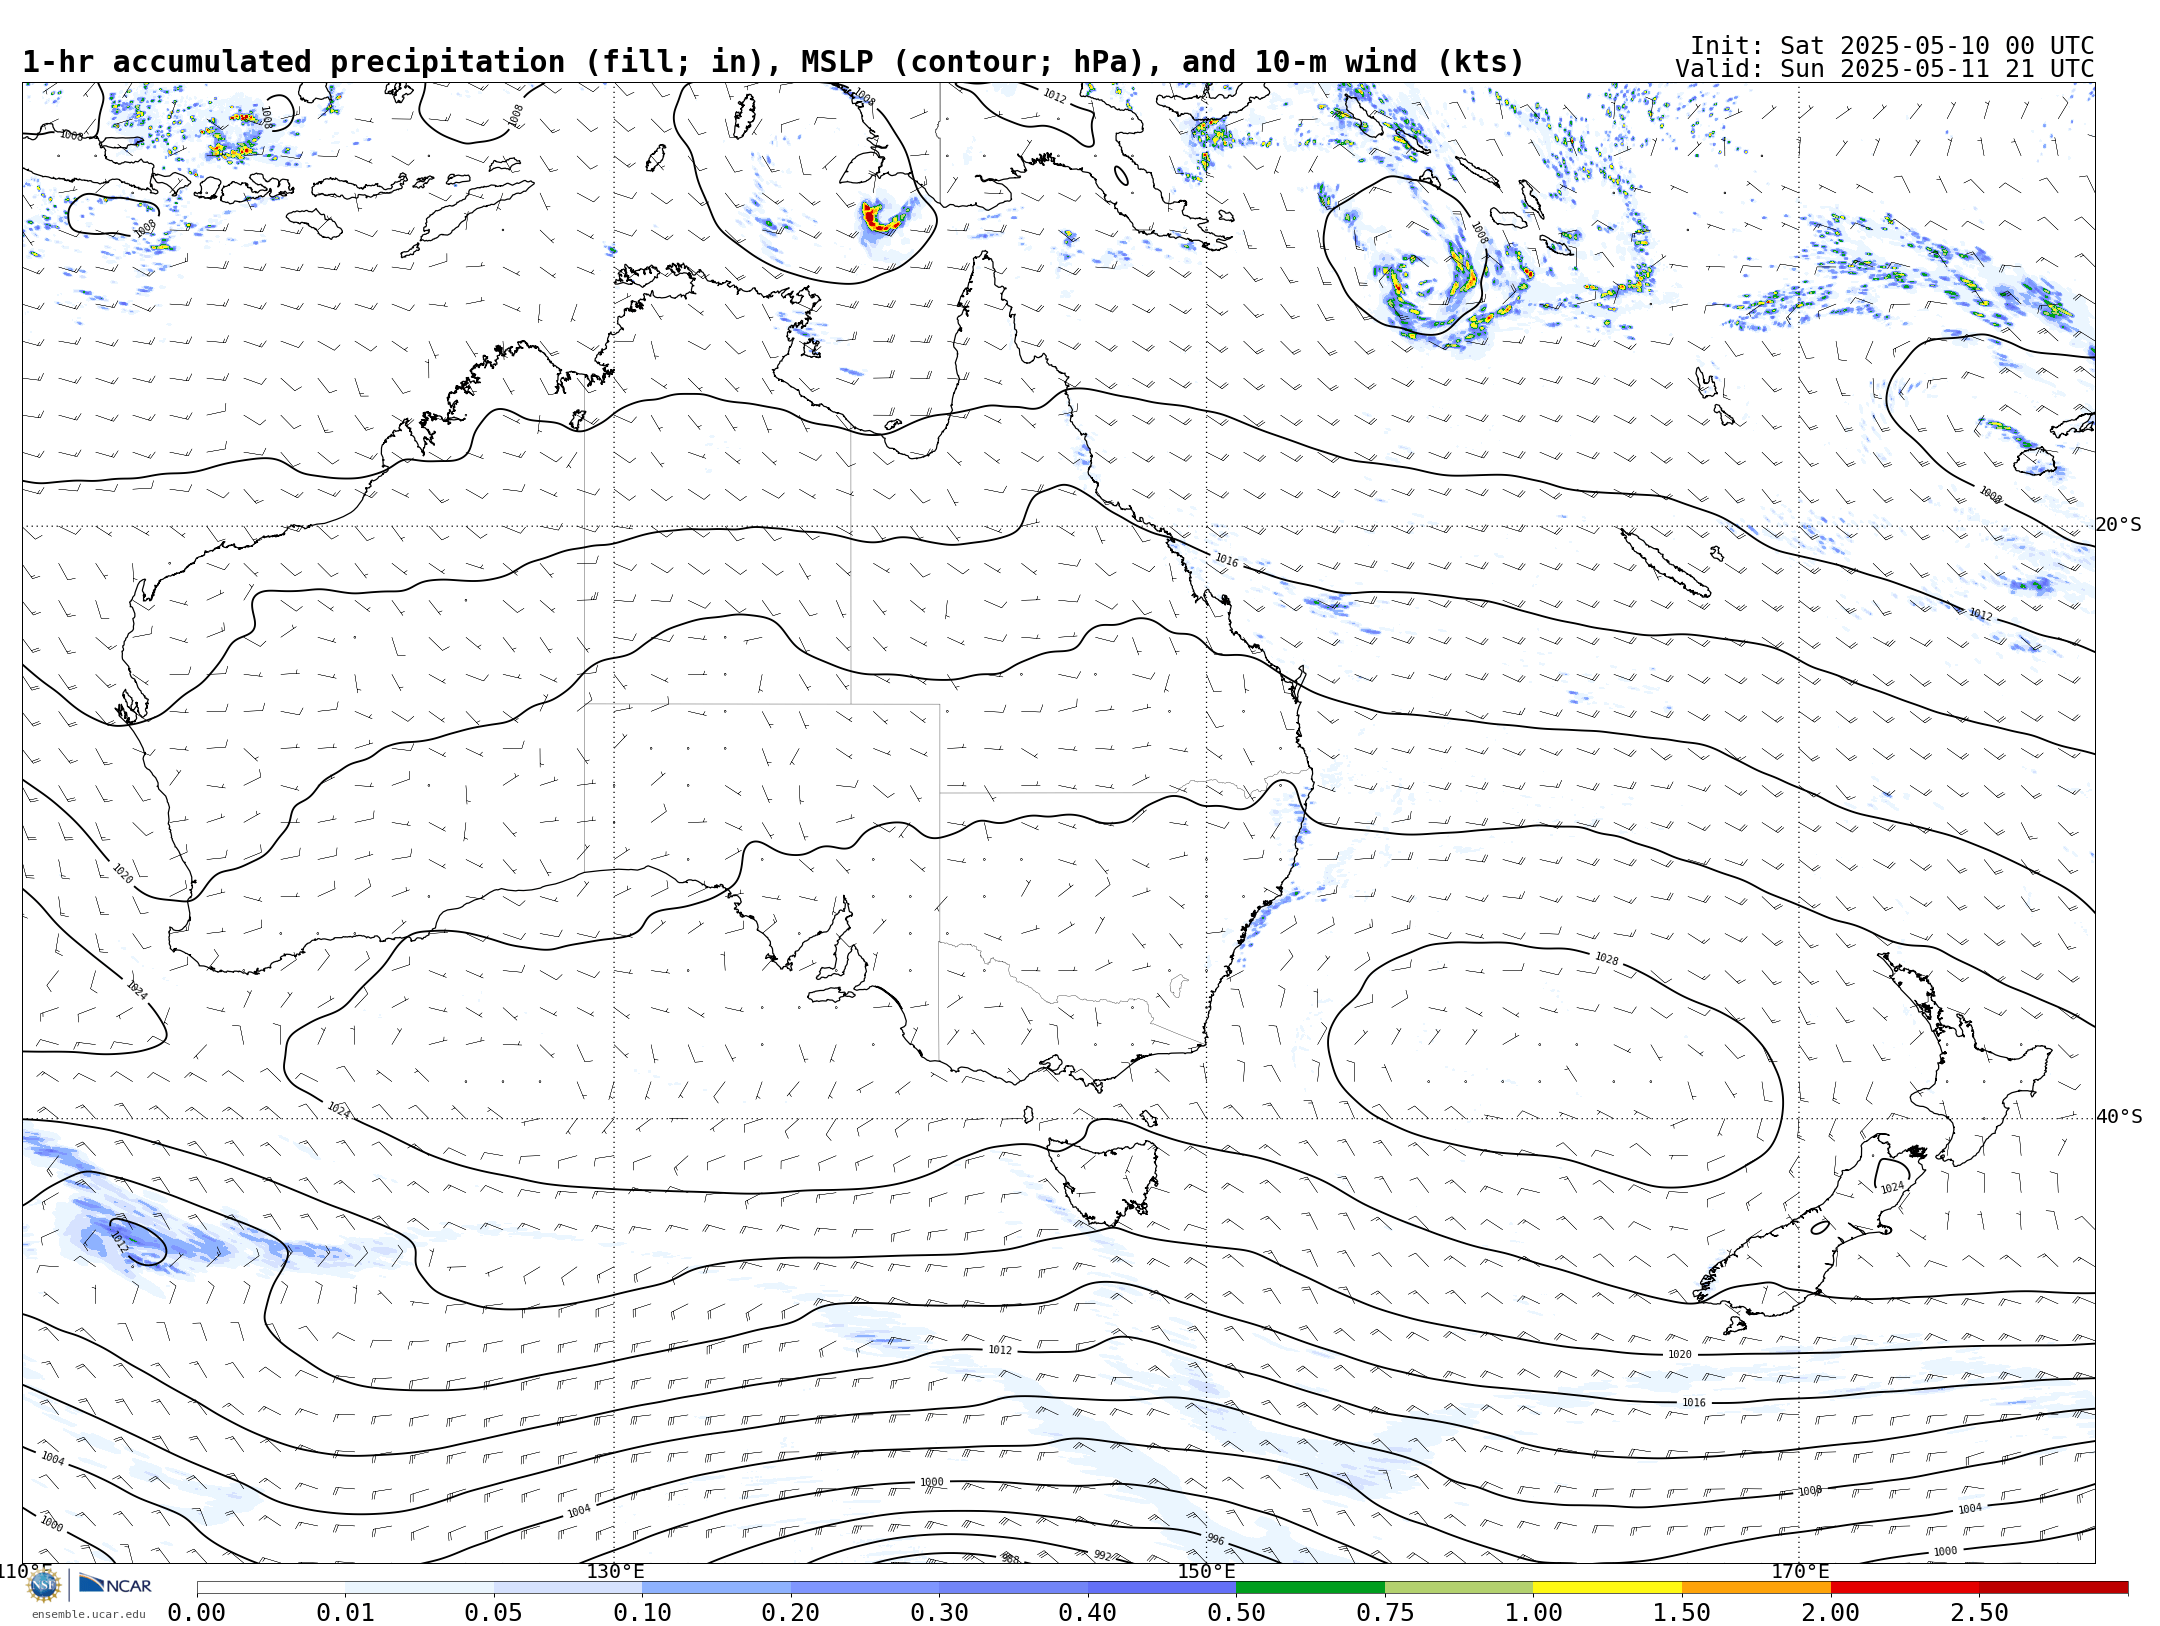Pick the light green 0.75–1.00 colorbar segment
The width and height of the screenshot is (2160, 1626).
pyautogui.click(x=1459, y=1587)
